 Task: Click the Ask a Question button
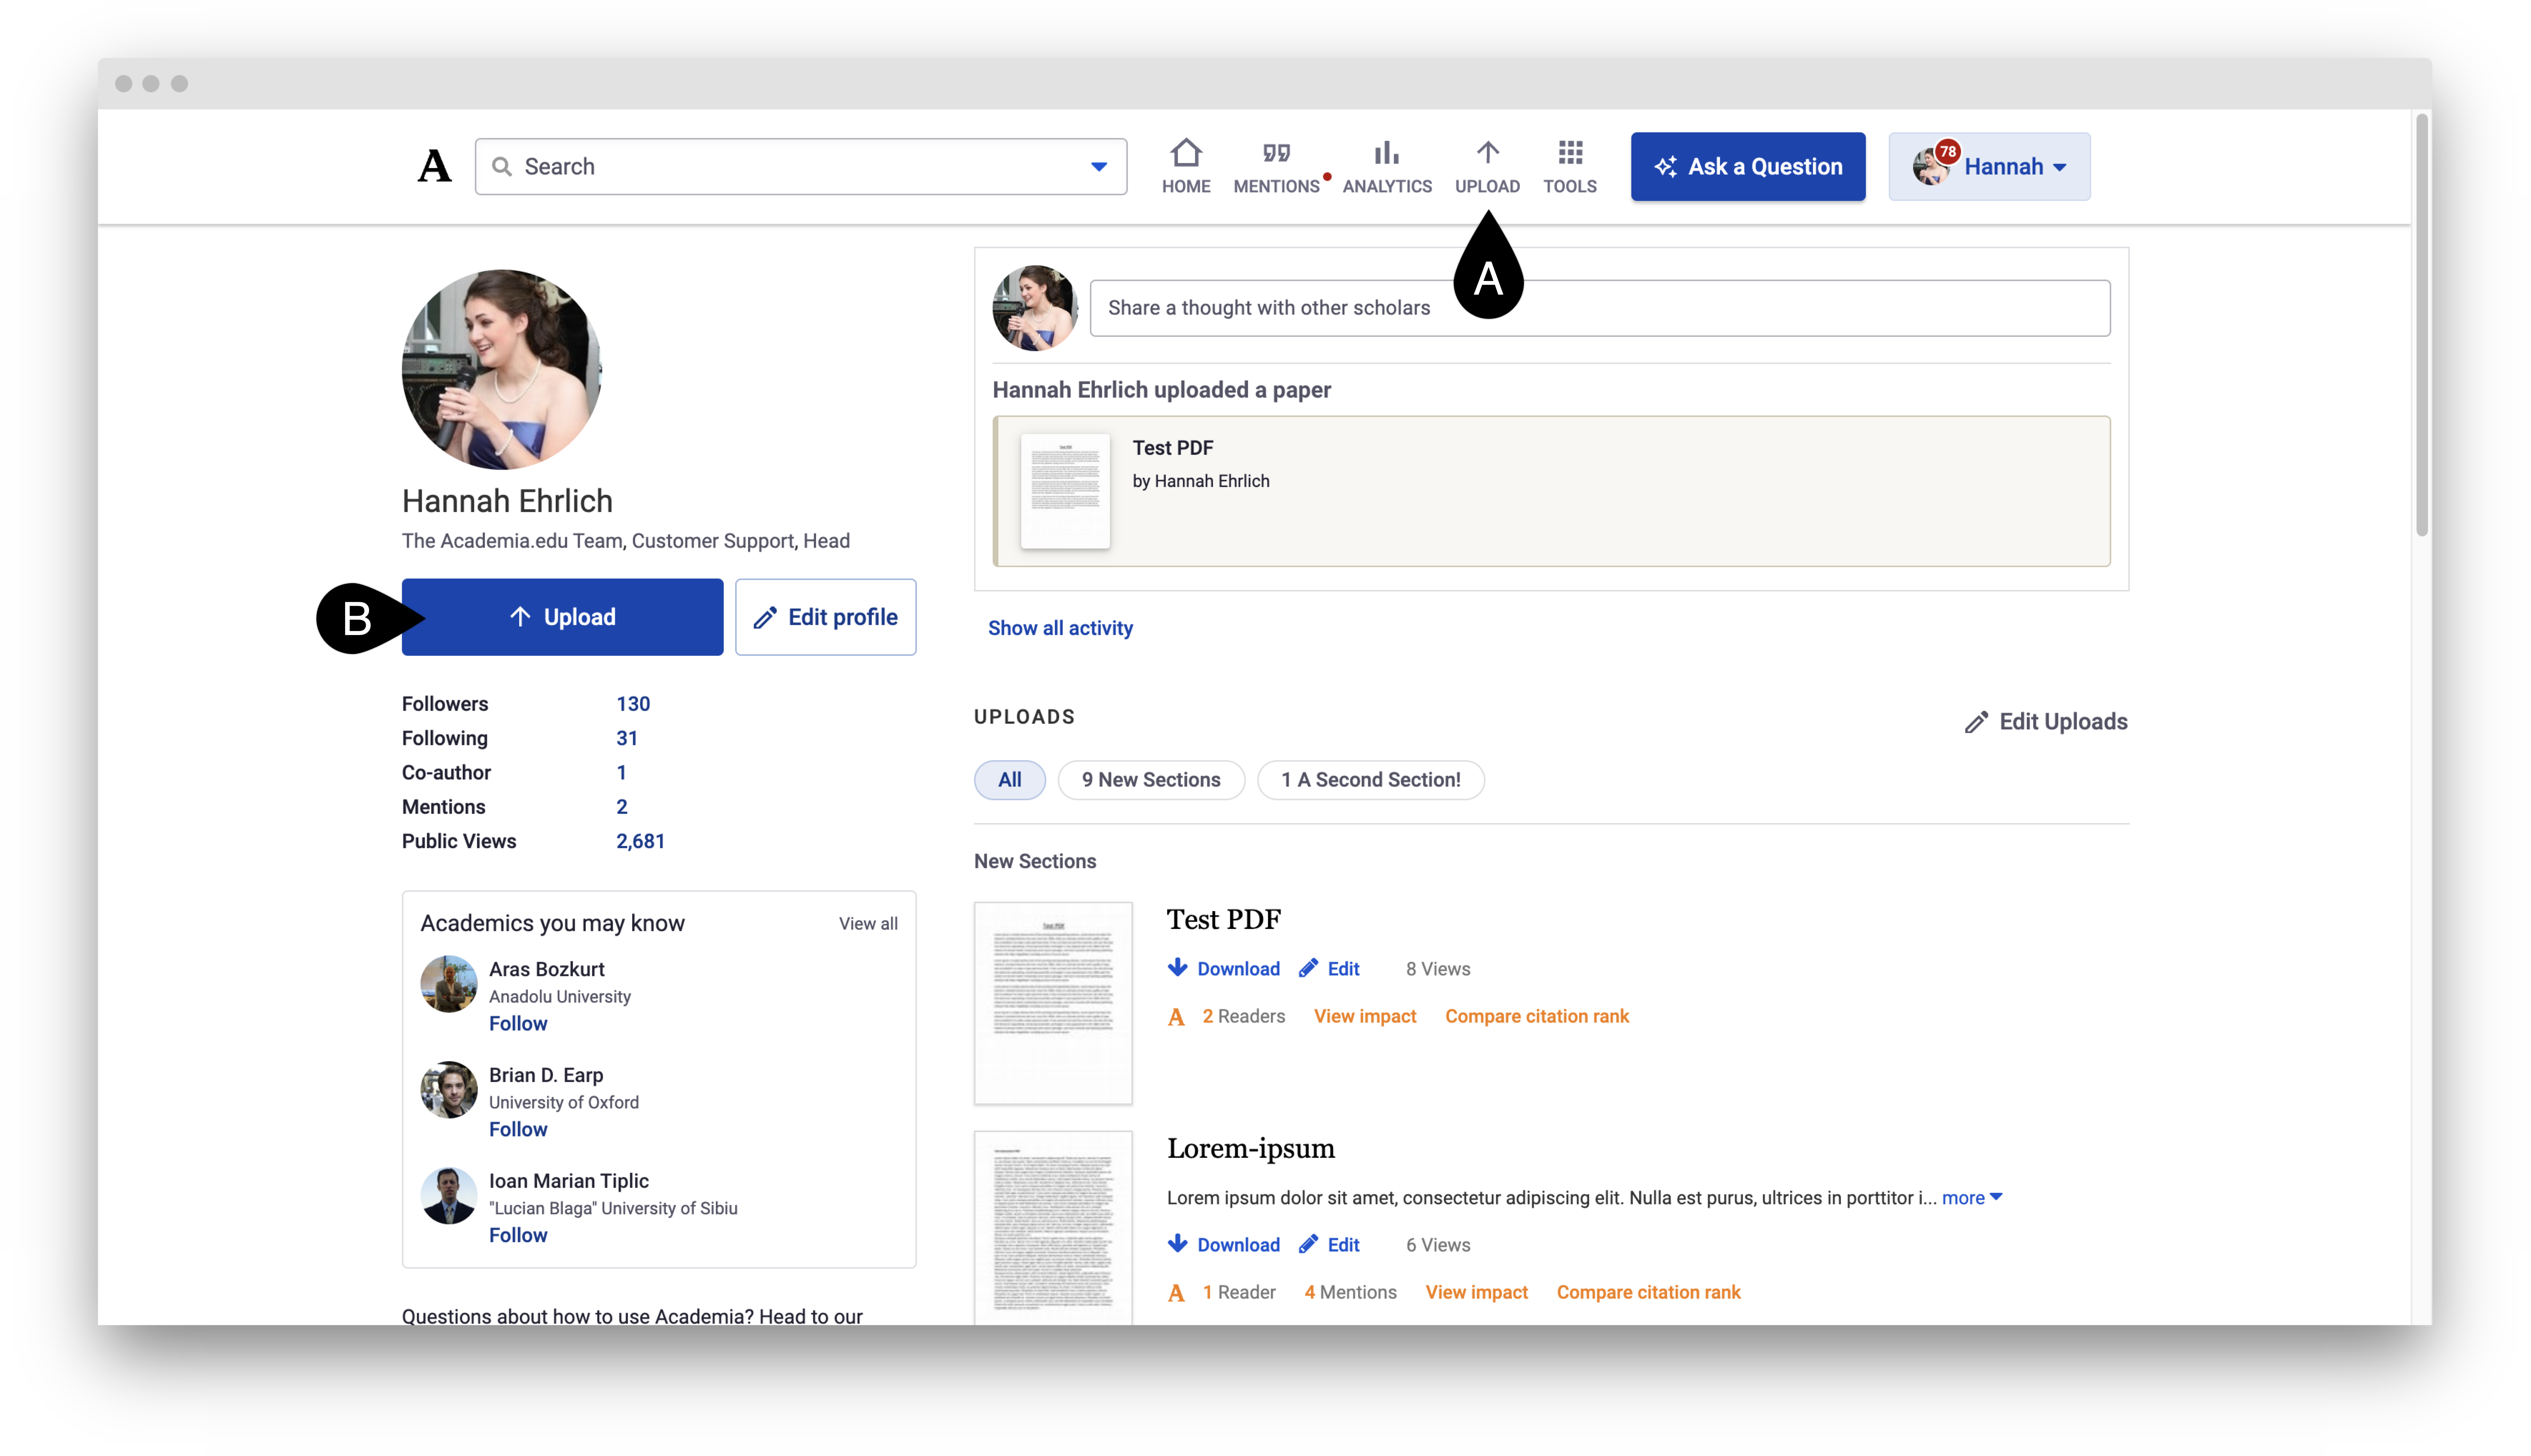1747,166
